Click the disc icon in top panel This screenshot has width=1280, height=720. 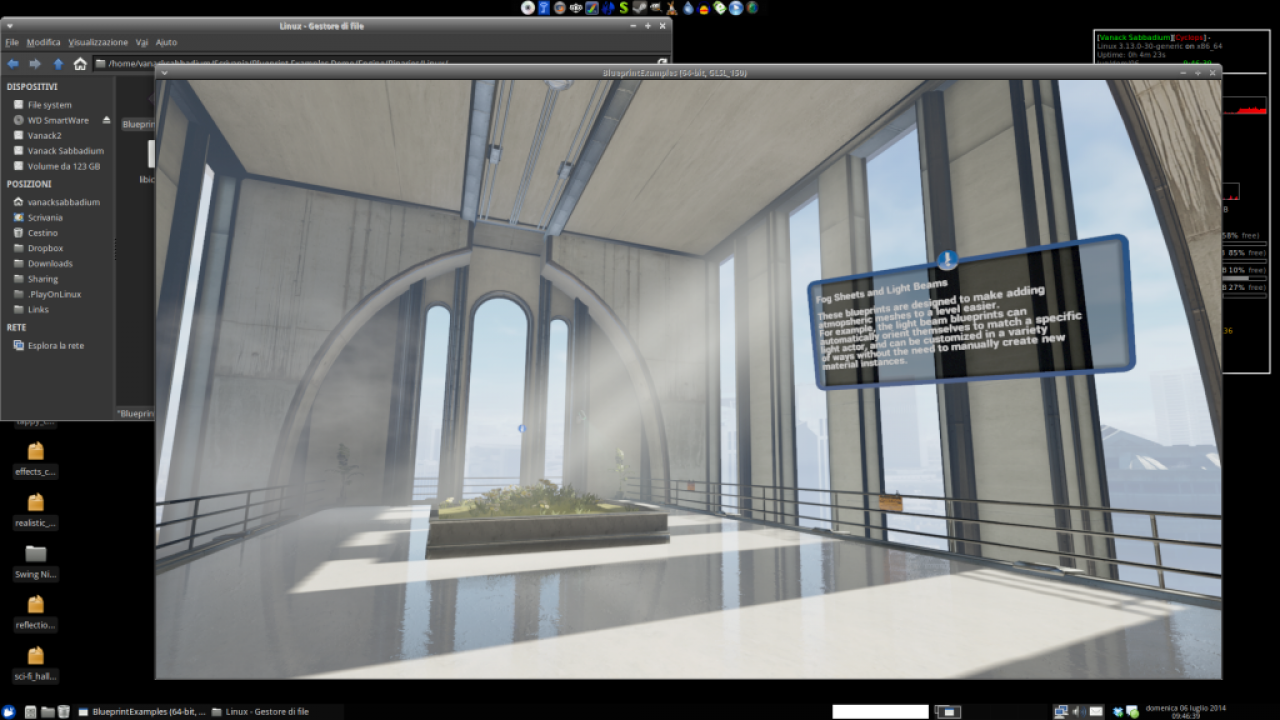pyautogui.click(x=528, y=8)
